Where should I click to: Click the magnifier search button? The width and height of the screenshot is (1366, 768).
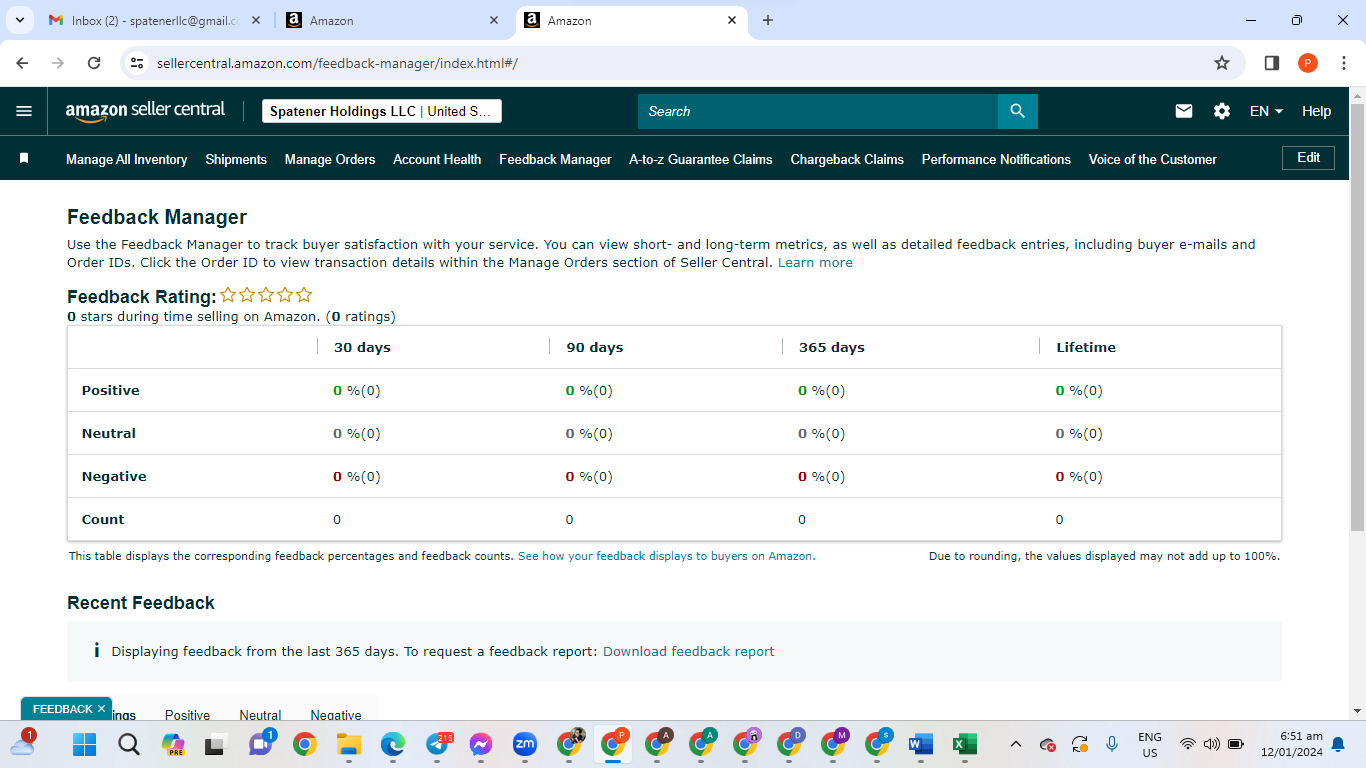pos(1018,111)
